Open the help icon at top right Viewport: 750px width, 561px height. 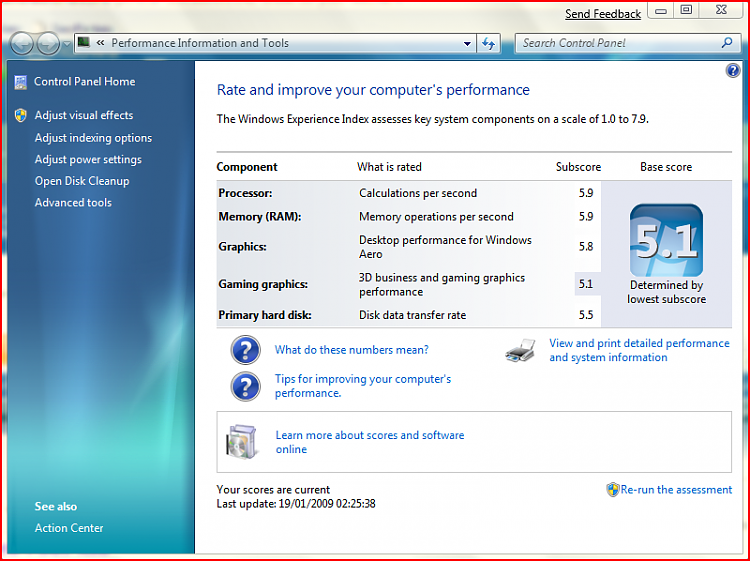click(732, 71)
